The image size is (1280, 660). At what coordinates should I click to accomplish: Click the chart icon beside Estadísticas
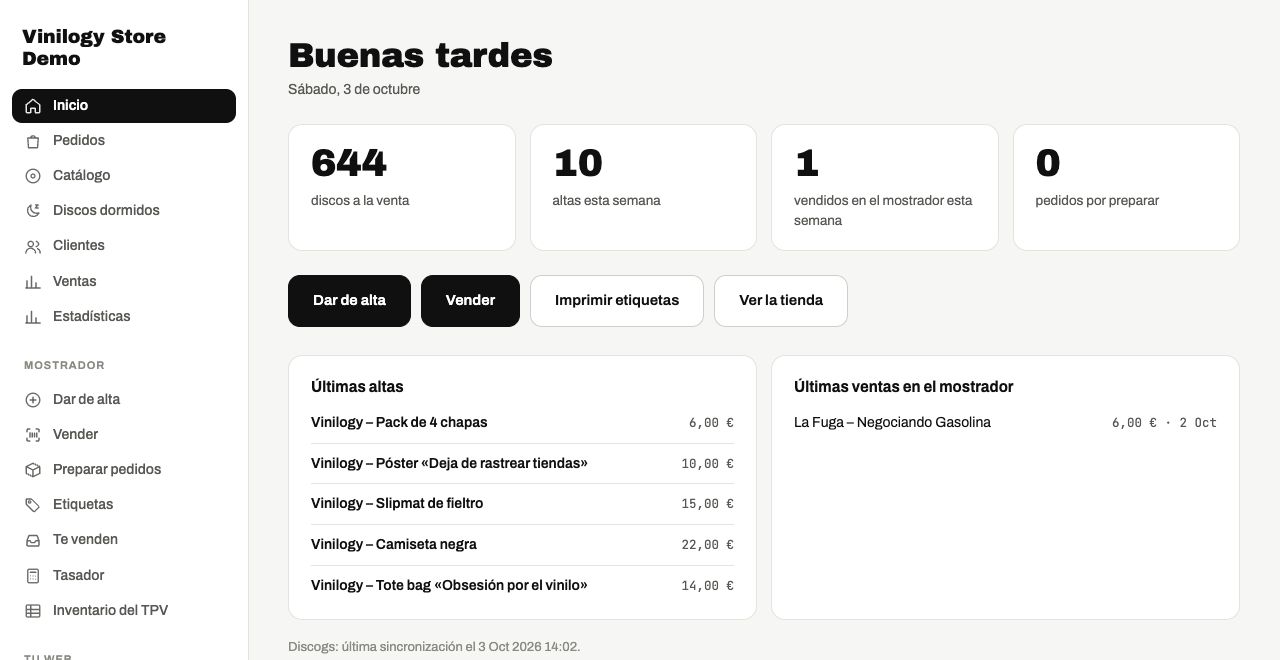(x=33, y=317)
